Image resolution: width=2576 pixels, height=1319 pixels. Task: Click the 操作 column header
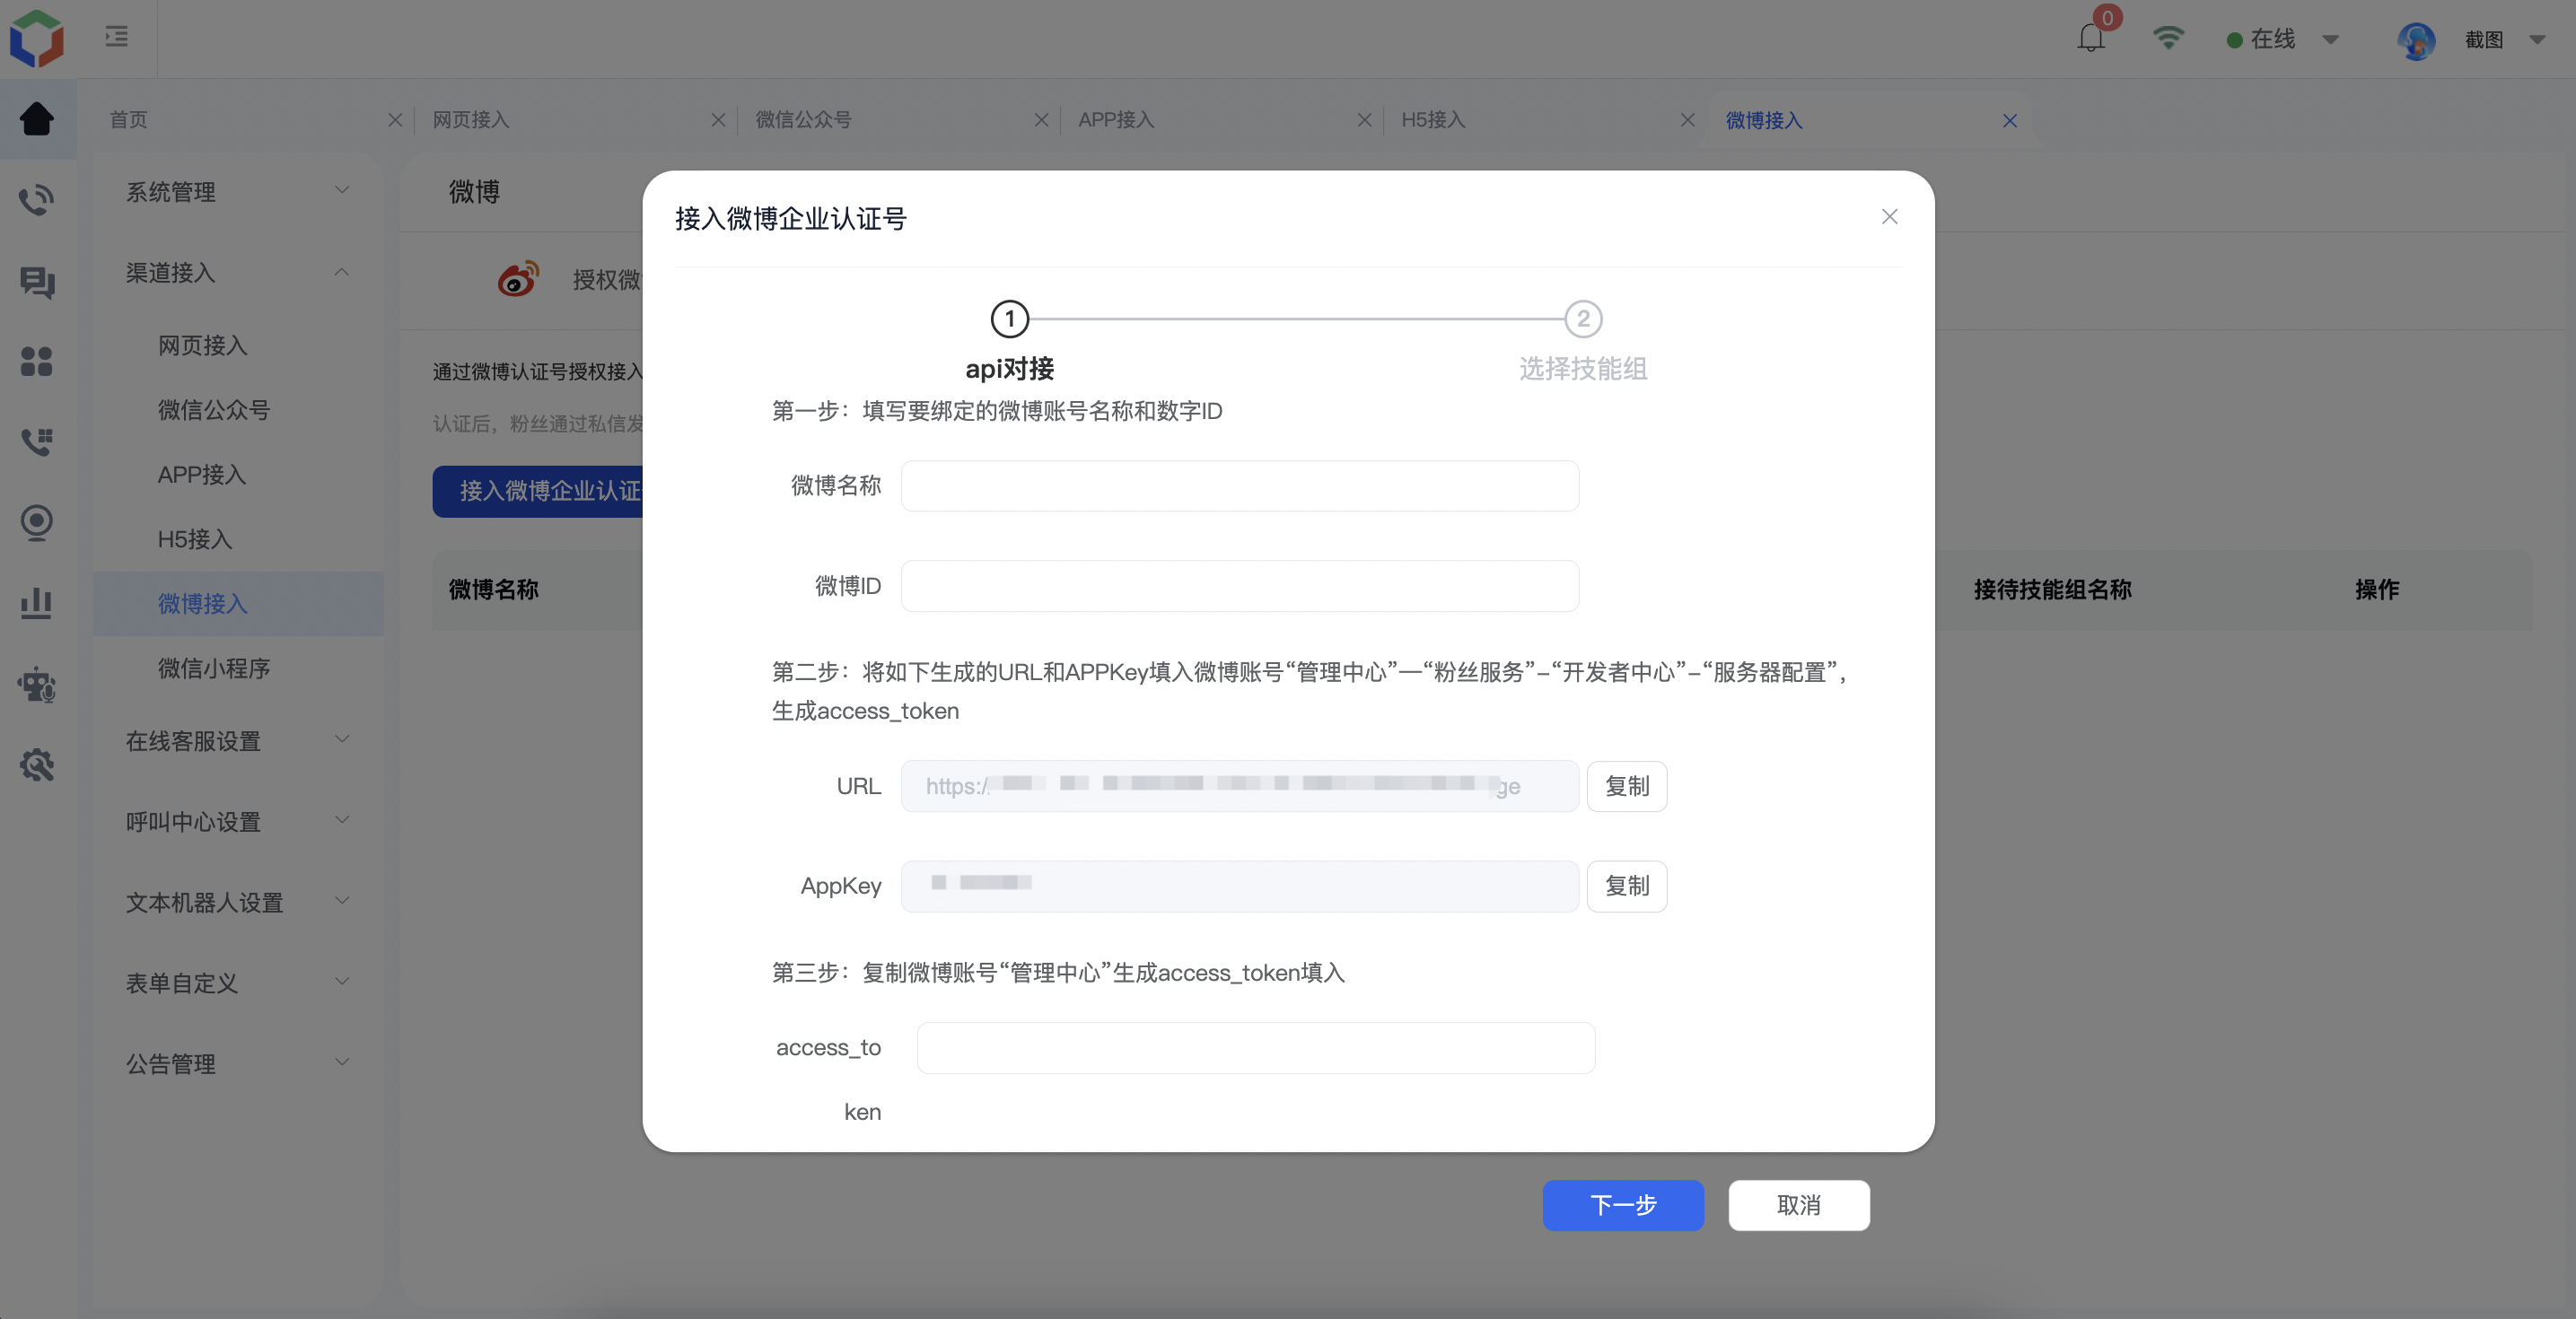point(2377,590)
